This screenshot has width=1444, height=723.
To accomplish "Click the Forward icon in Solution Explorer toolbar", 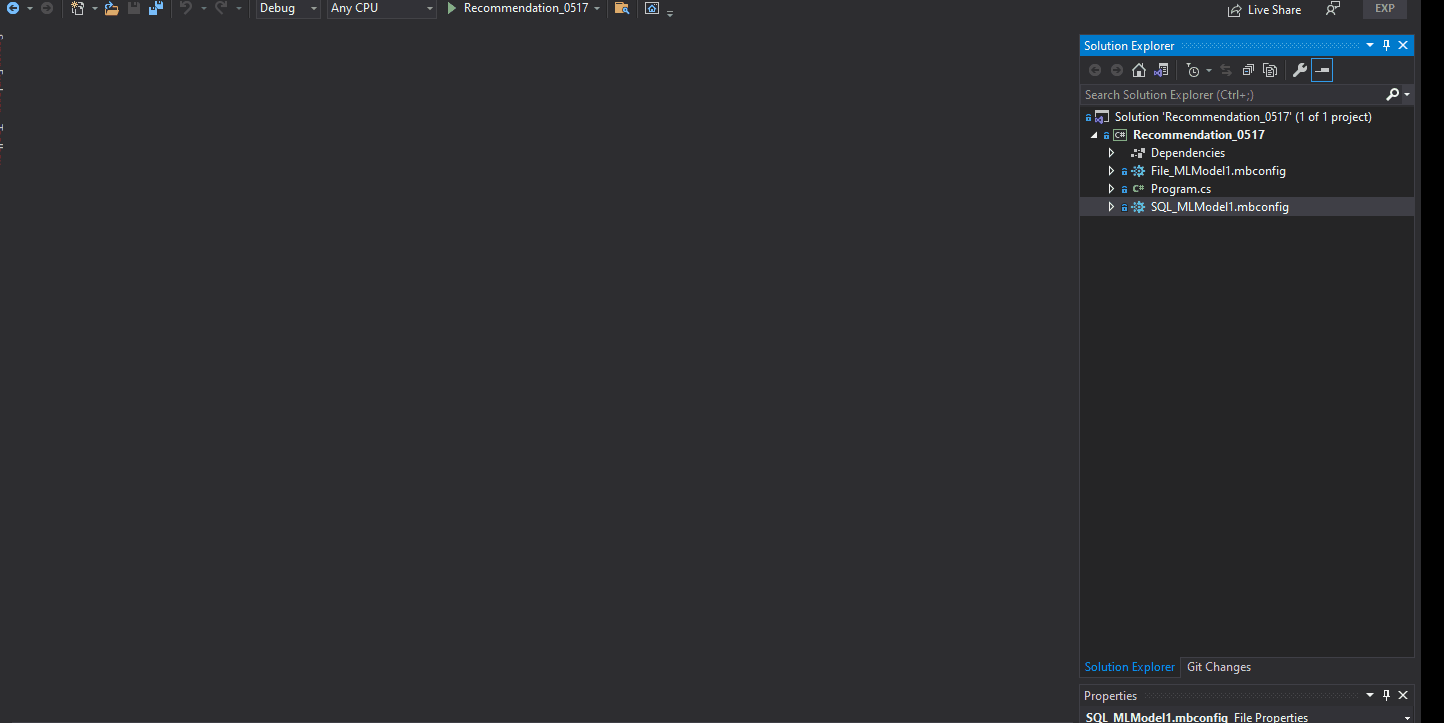I will point(1117,70).
